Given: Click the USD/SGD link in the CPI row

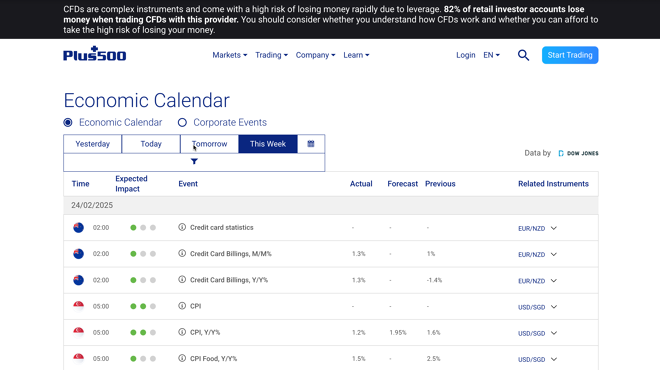Looking at the screenshot, I should pos(531,307).
